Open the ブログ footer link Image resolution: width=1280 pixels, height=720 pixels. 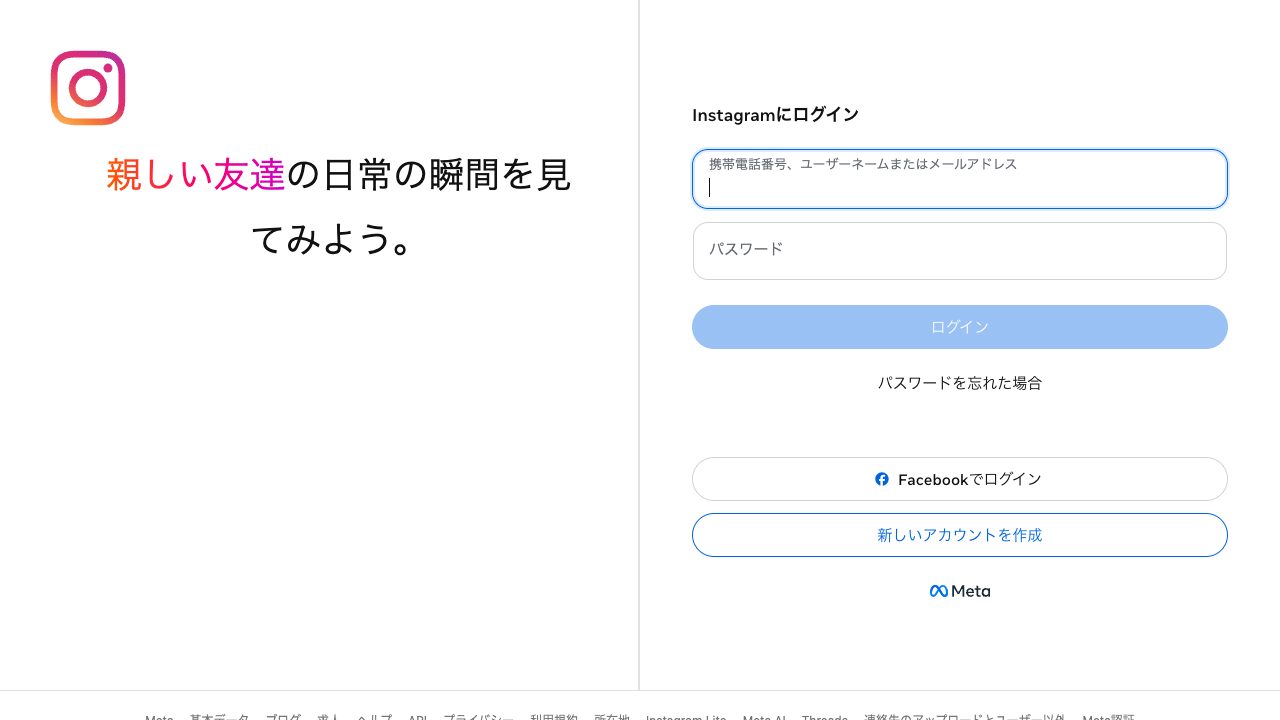(x=283, y=718)
